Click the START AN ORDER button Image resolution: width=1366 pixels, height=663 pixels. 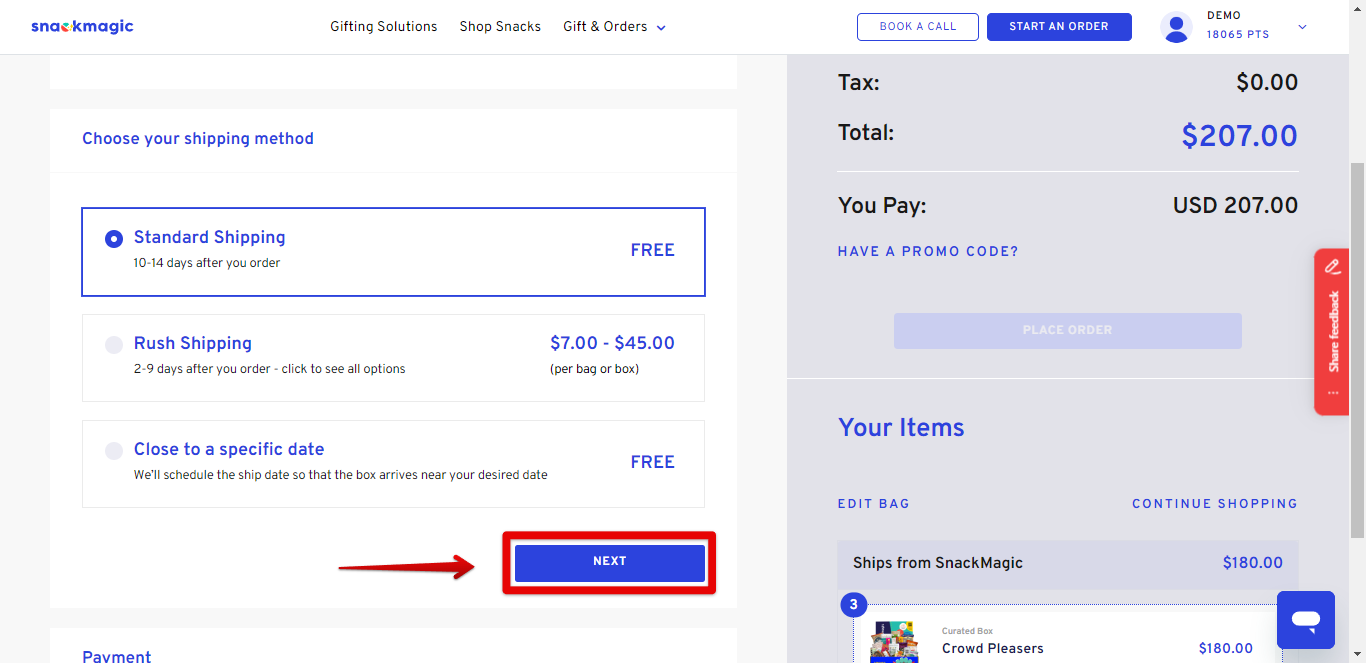[1059, 27]
